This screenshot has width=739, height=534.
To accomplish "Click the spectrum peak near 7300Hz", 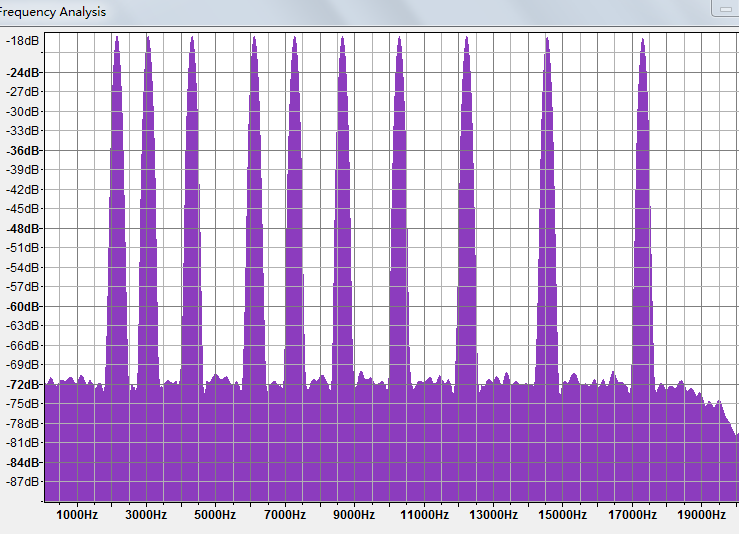I will (x=295, y=212).
